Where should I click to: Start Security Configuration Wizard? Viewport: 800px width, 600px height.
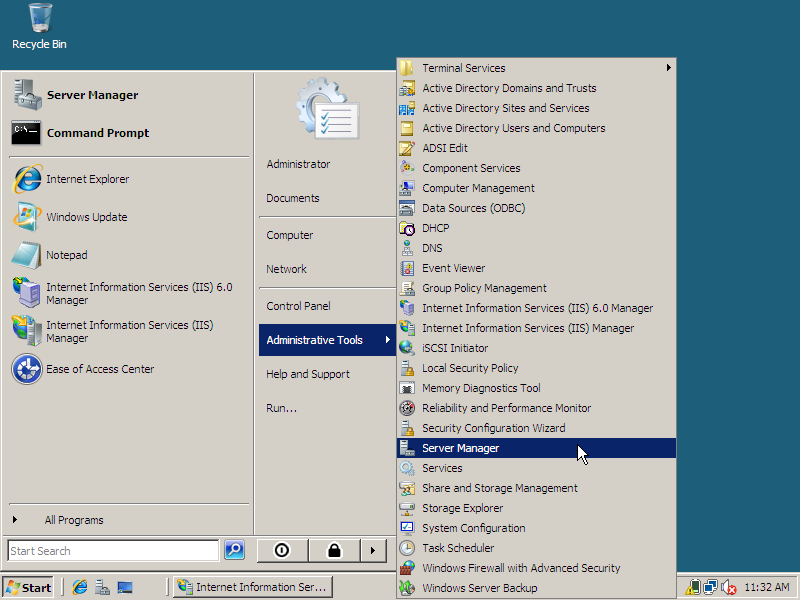click(536, 428)
